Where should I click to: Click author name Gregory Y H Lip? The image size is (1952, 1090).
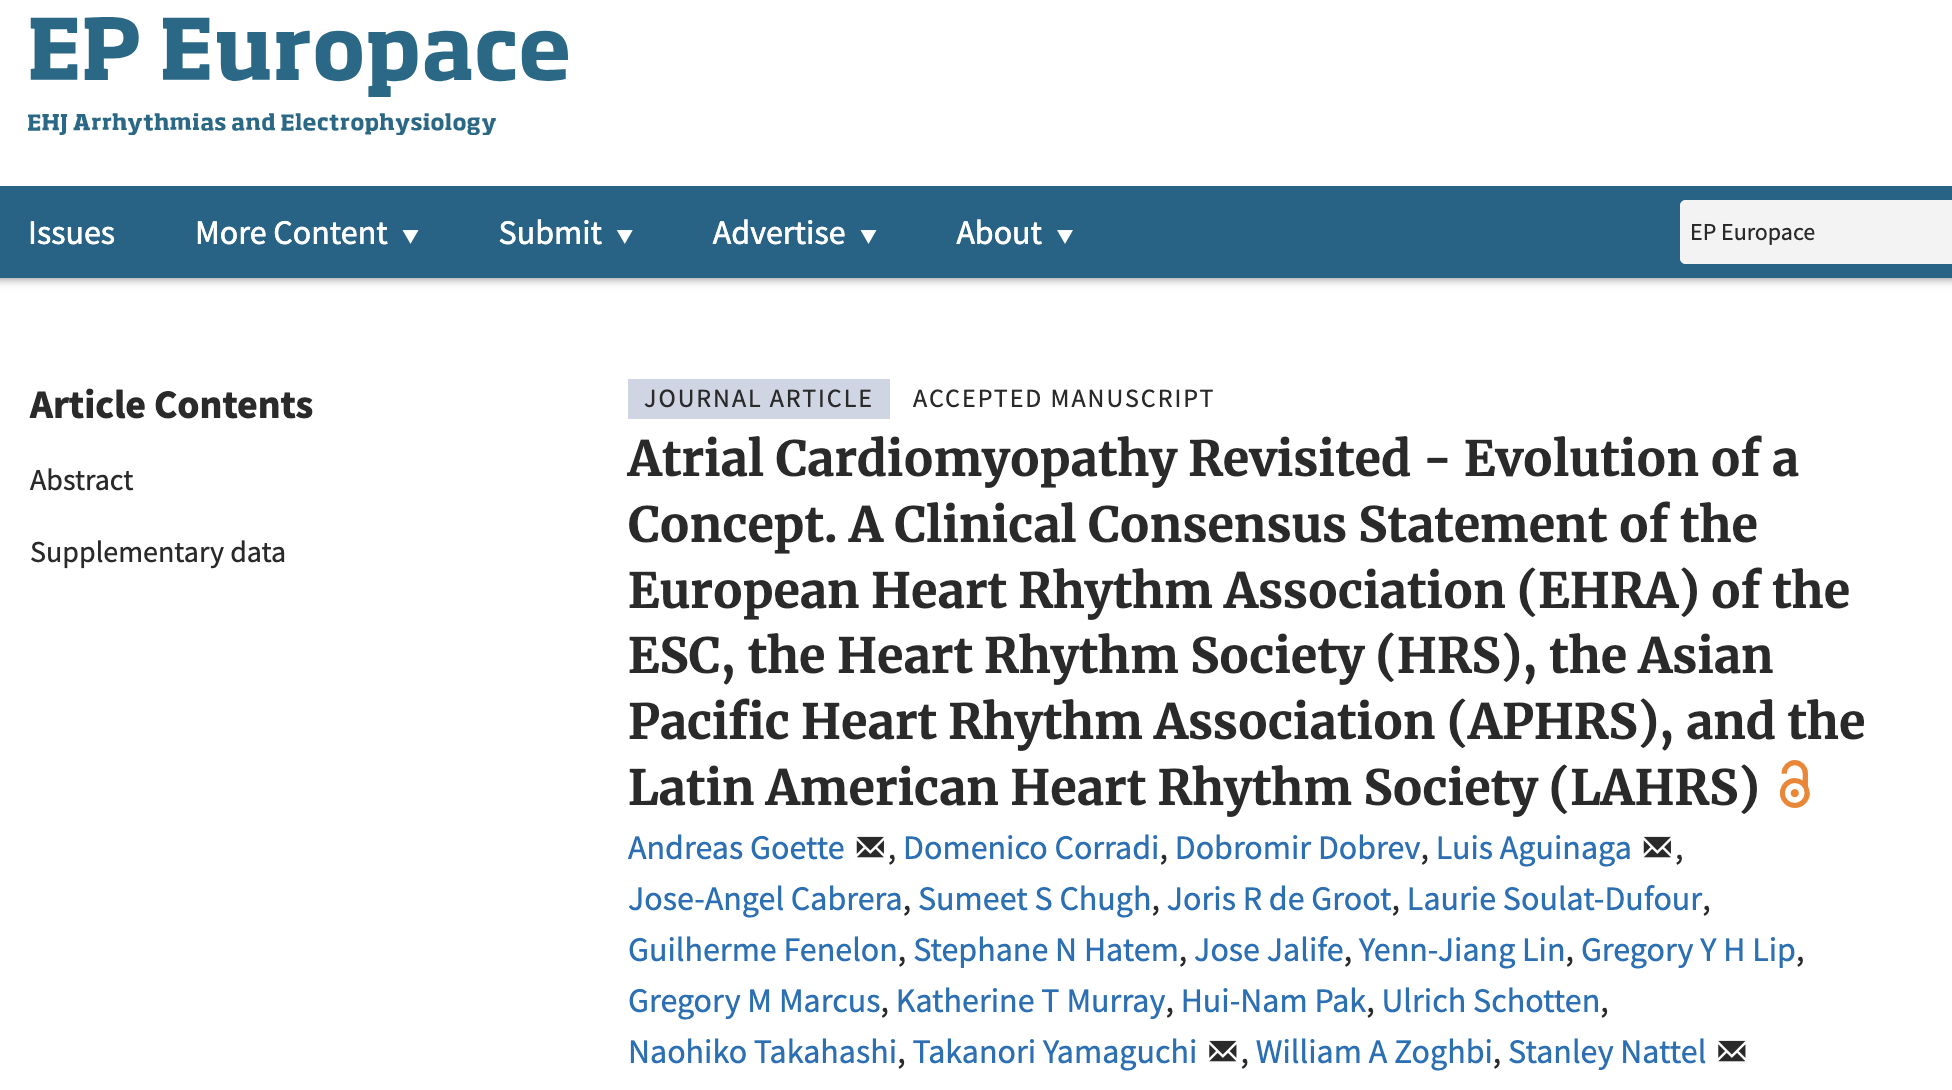pyautogui.click(x=1687, y=950)
